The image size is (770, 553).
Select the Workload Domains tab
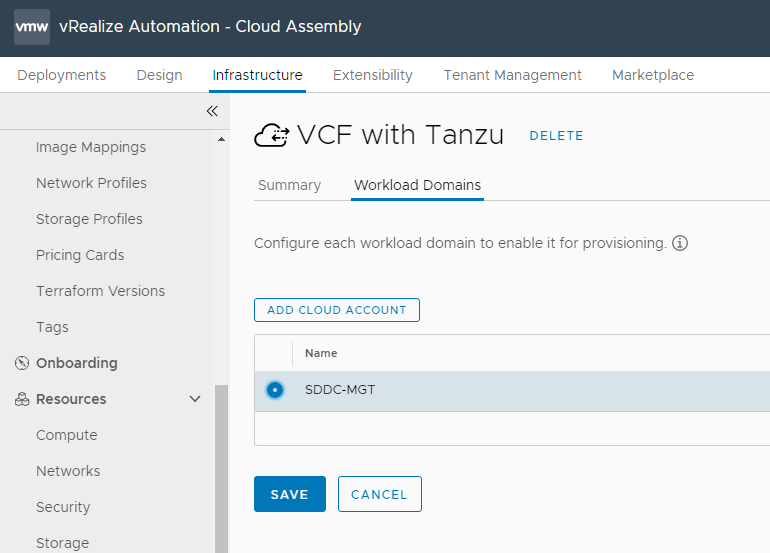point(417,185)
